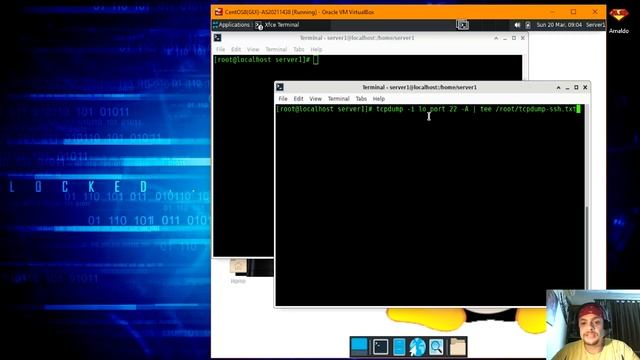Open the Xfce Applications menu
This screenshot has height=360, width=640.
tap(231, 25)
